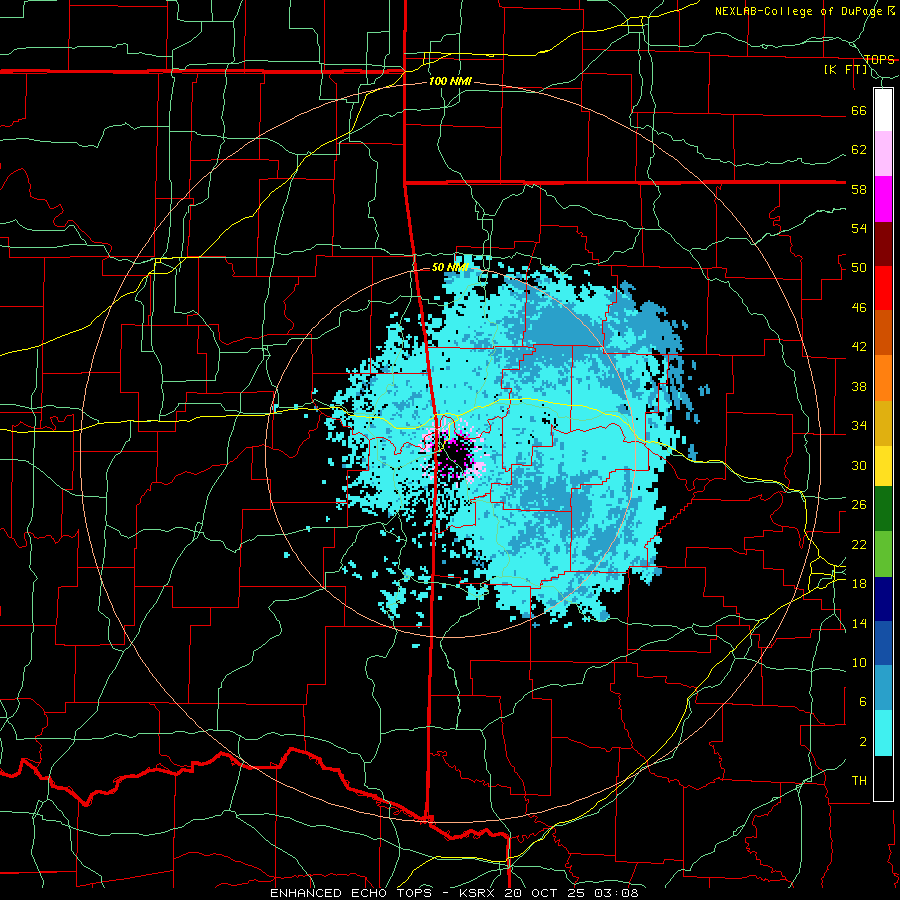The height and width of the screenshot is (900, 900).
Task: Click the 54 legend value
Action: (x=859, y=228)
